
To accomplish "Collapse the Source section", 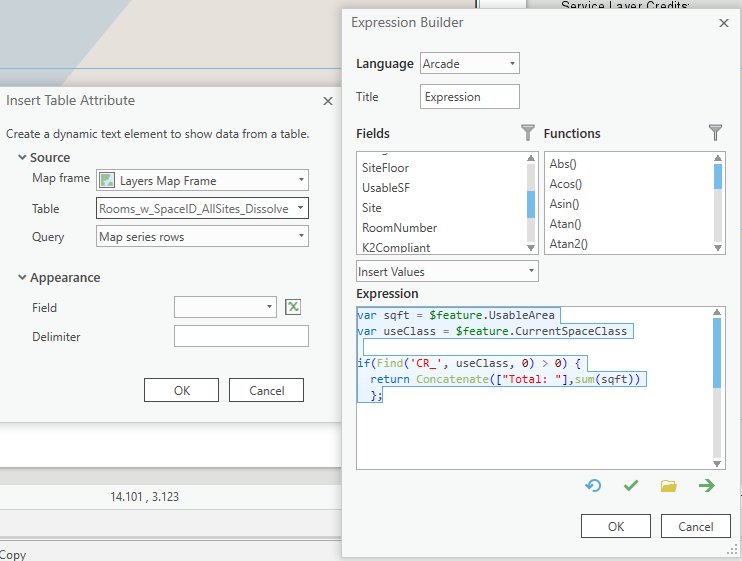I will [22, 157].
